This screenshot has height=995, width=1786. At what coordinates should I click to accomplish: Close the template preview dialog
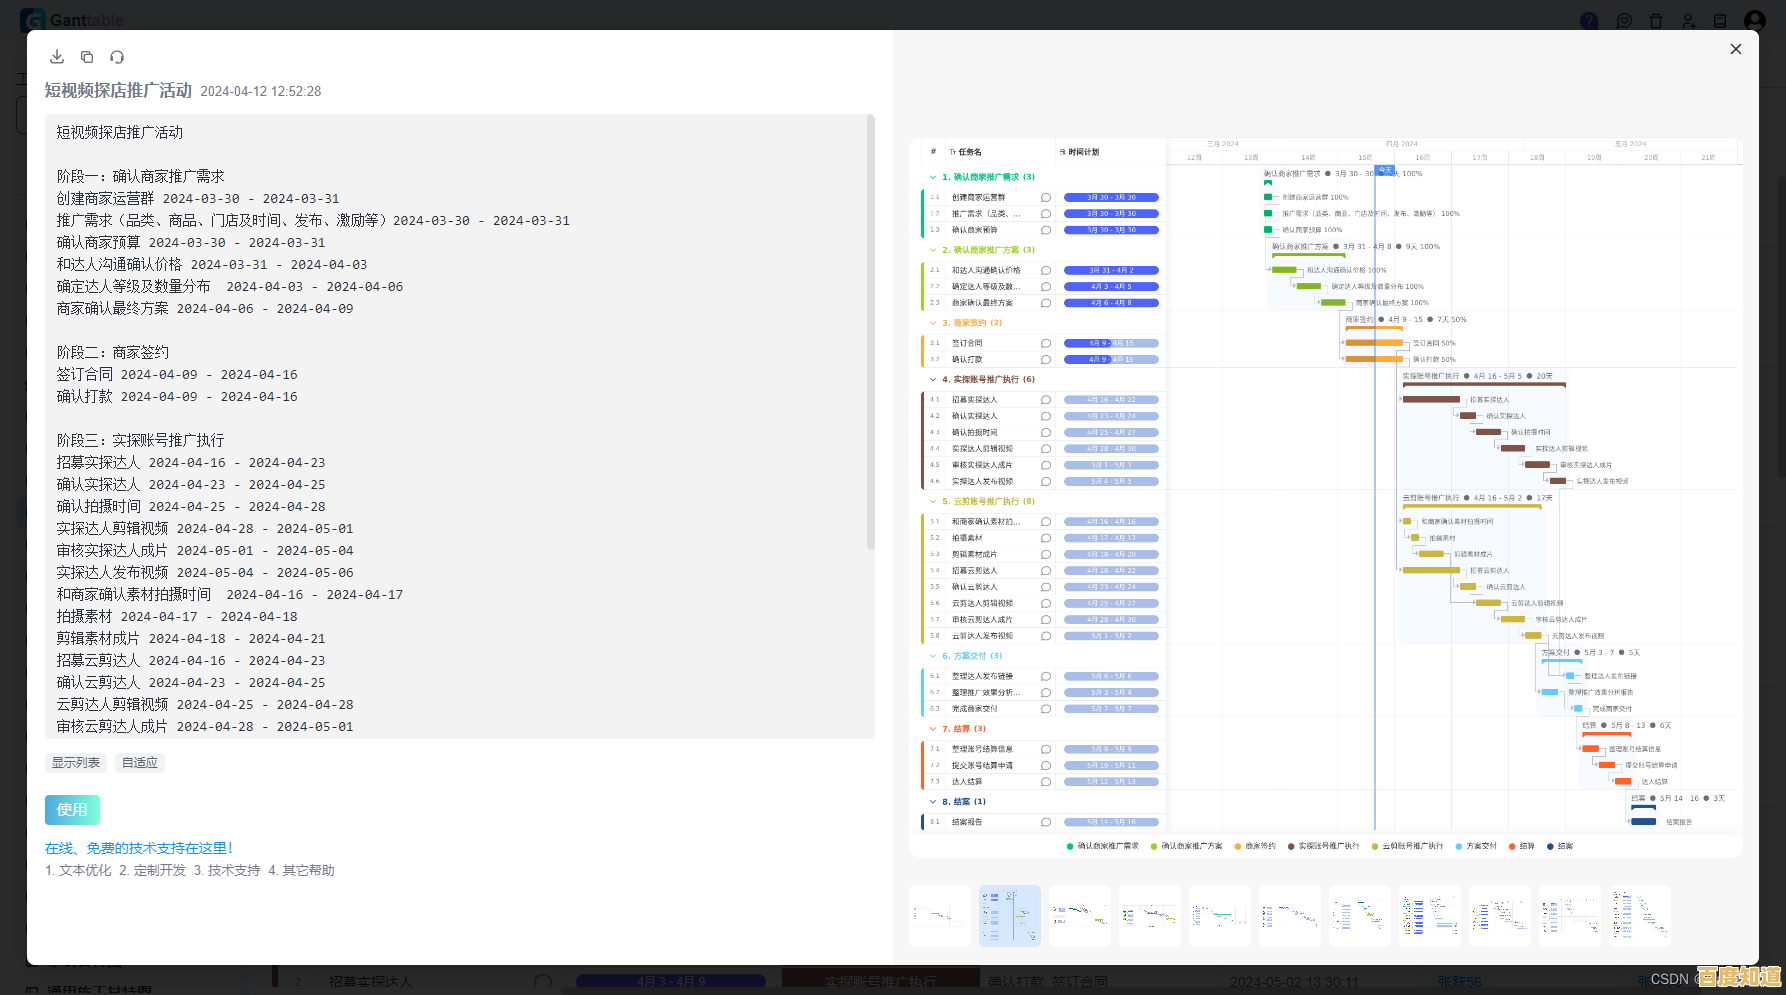coord(1735,49)
